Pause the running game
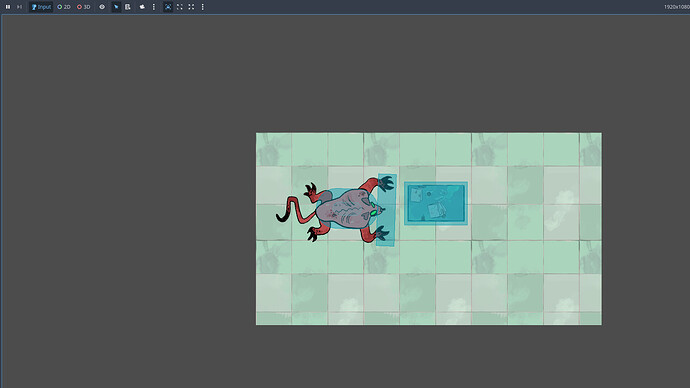Screen dimensions: 690x388 pos(8,7)
